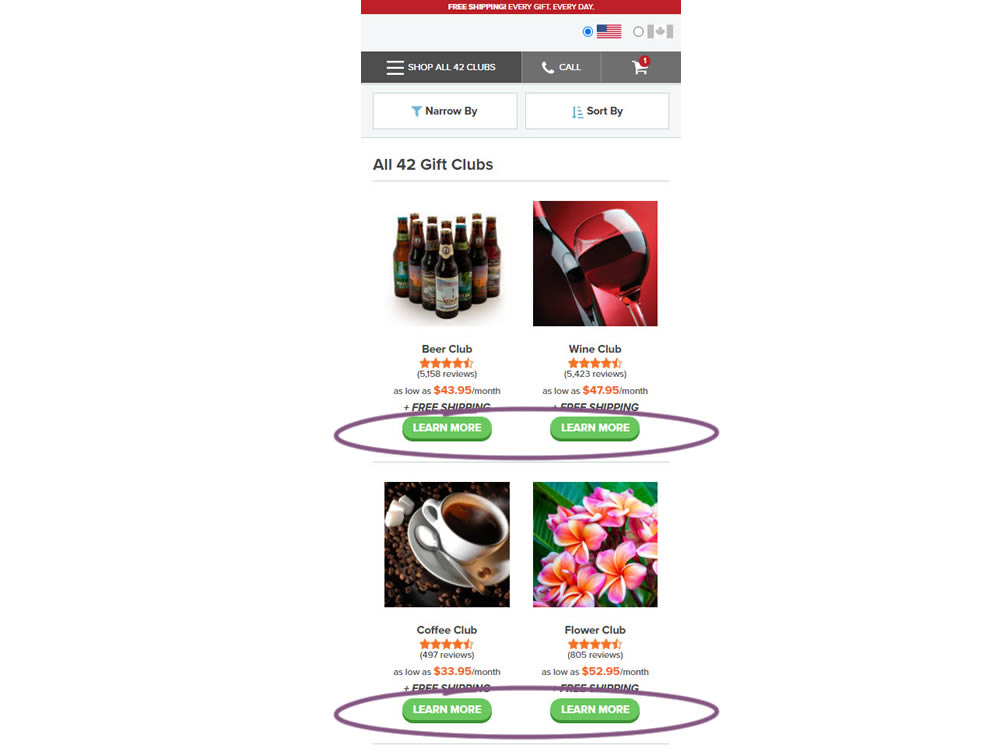Open Shop All 42 Clubs menu
The width and height of the screenshot is (1000, 750).
pyautogui.click(x=441, y=67)
